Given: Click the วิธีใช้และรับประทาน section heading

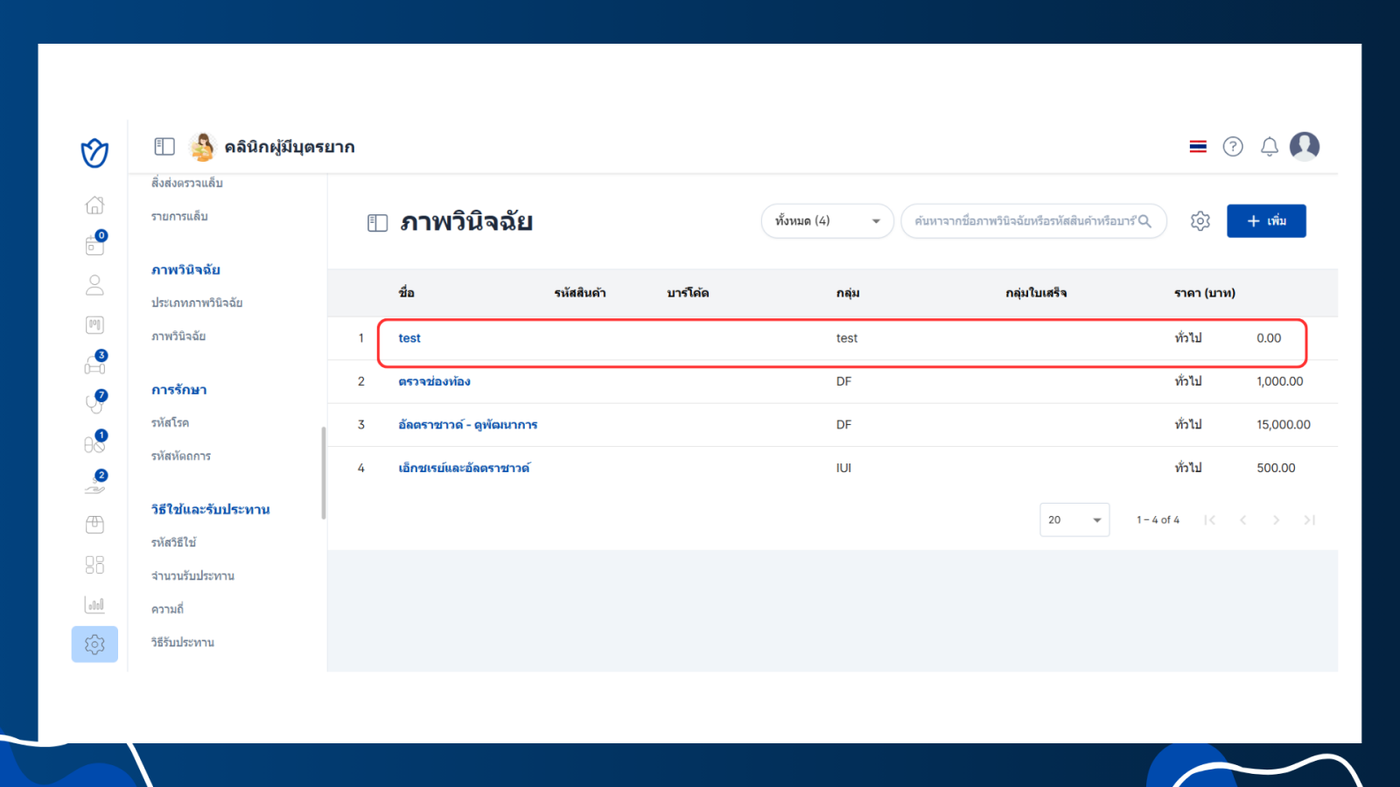Looking at the screenshot, I should click(x=210, y=510).
